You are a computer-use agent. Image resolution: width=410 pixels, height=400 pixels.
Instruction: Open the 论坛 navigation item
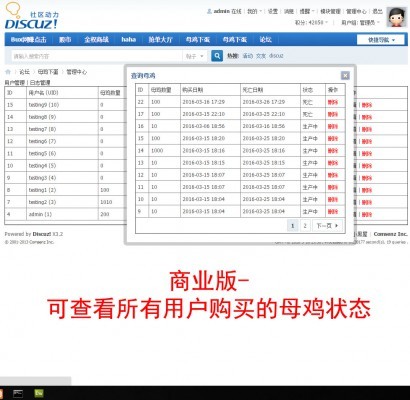265,39
